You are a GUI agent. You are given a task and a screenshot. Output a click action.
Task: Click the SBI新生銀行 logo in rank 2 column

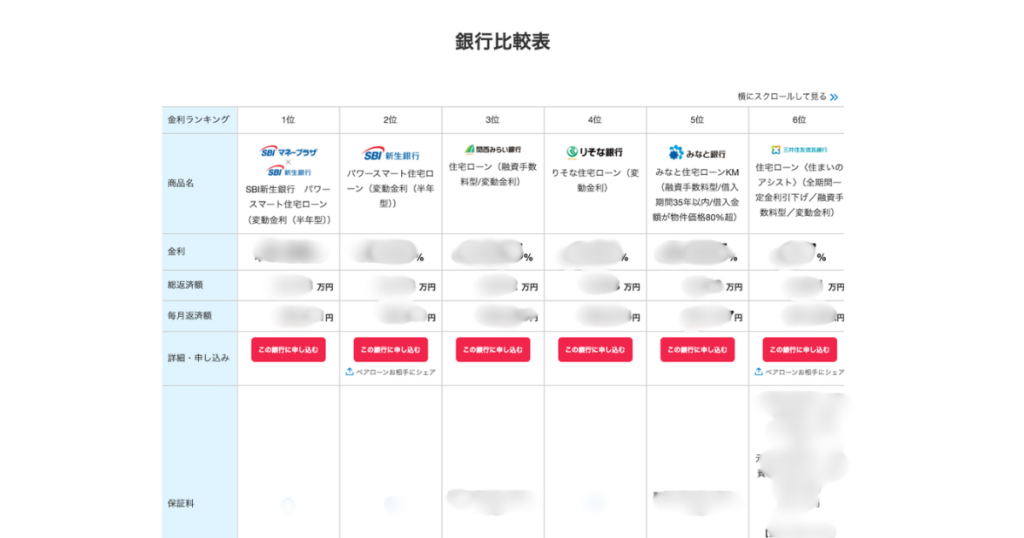391,155
